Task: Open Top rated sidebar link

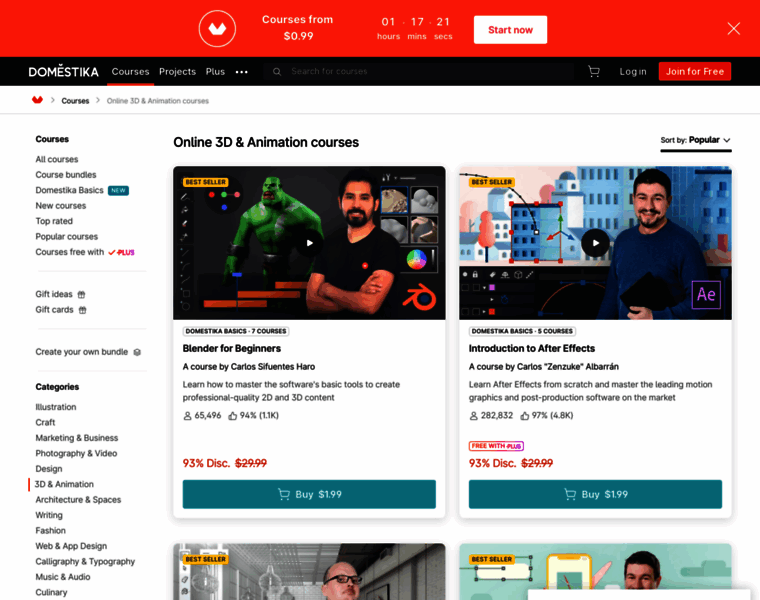Action: tap(54, 221)
